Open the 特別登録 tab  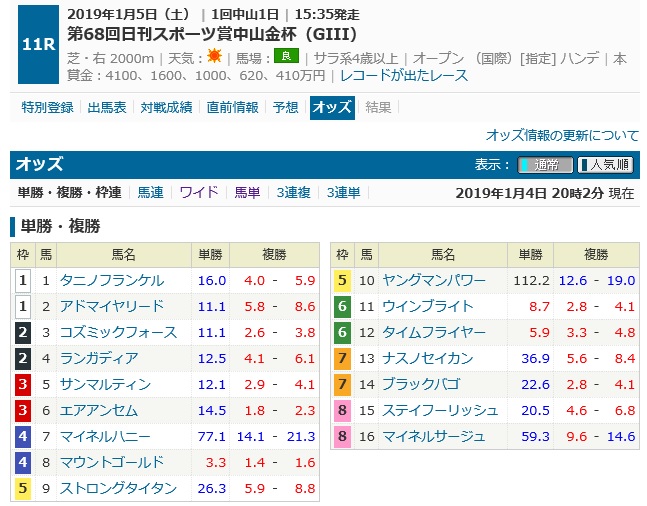coord(47,108)
